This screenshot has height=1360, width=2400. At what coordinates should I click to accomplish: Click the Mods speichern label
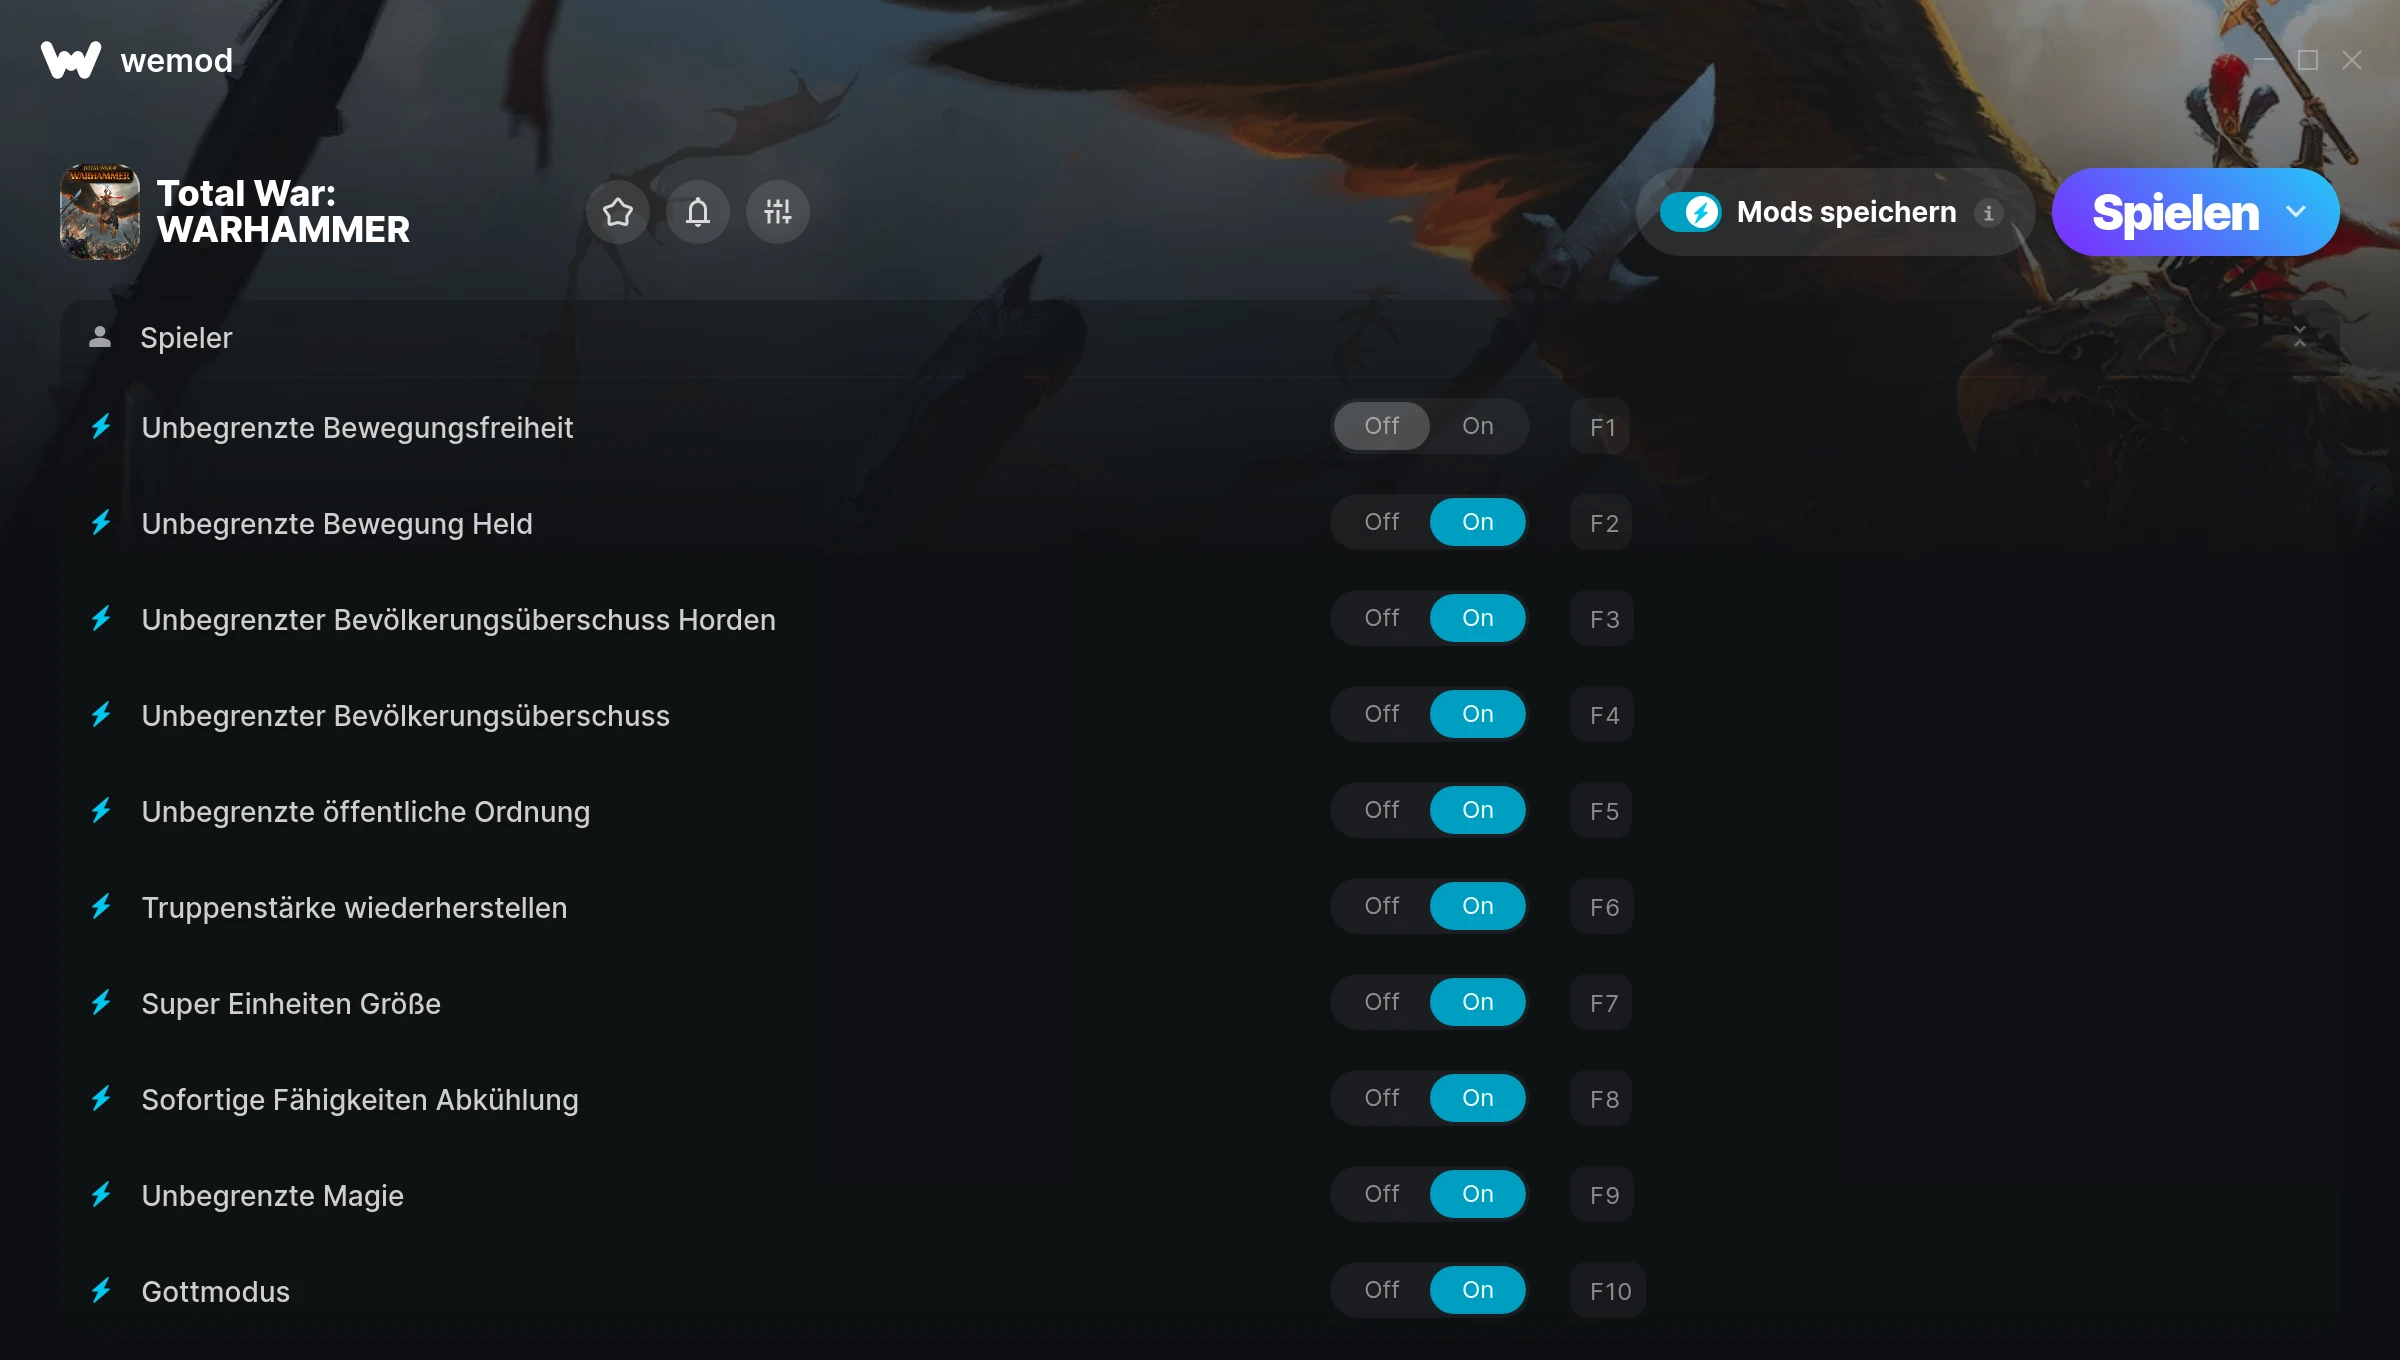coord(1846,212)
